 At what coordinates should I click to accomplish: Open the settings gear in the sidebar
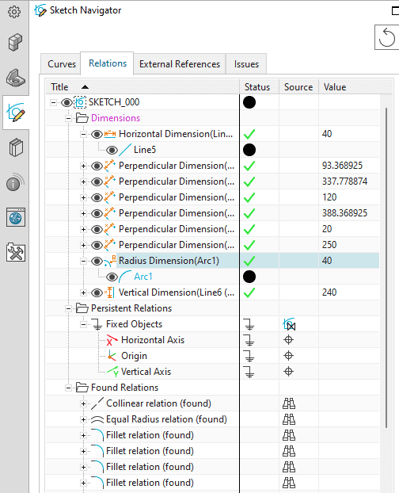14,12
